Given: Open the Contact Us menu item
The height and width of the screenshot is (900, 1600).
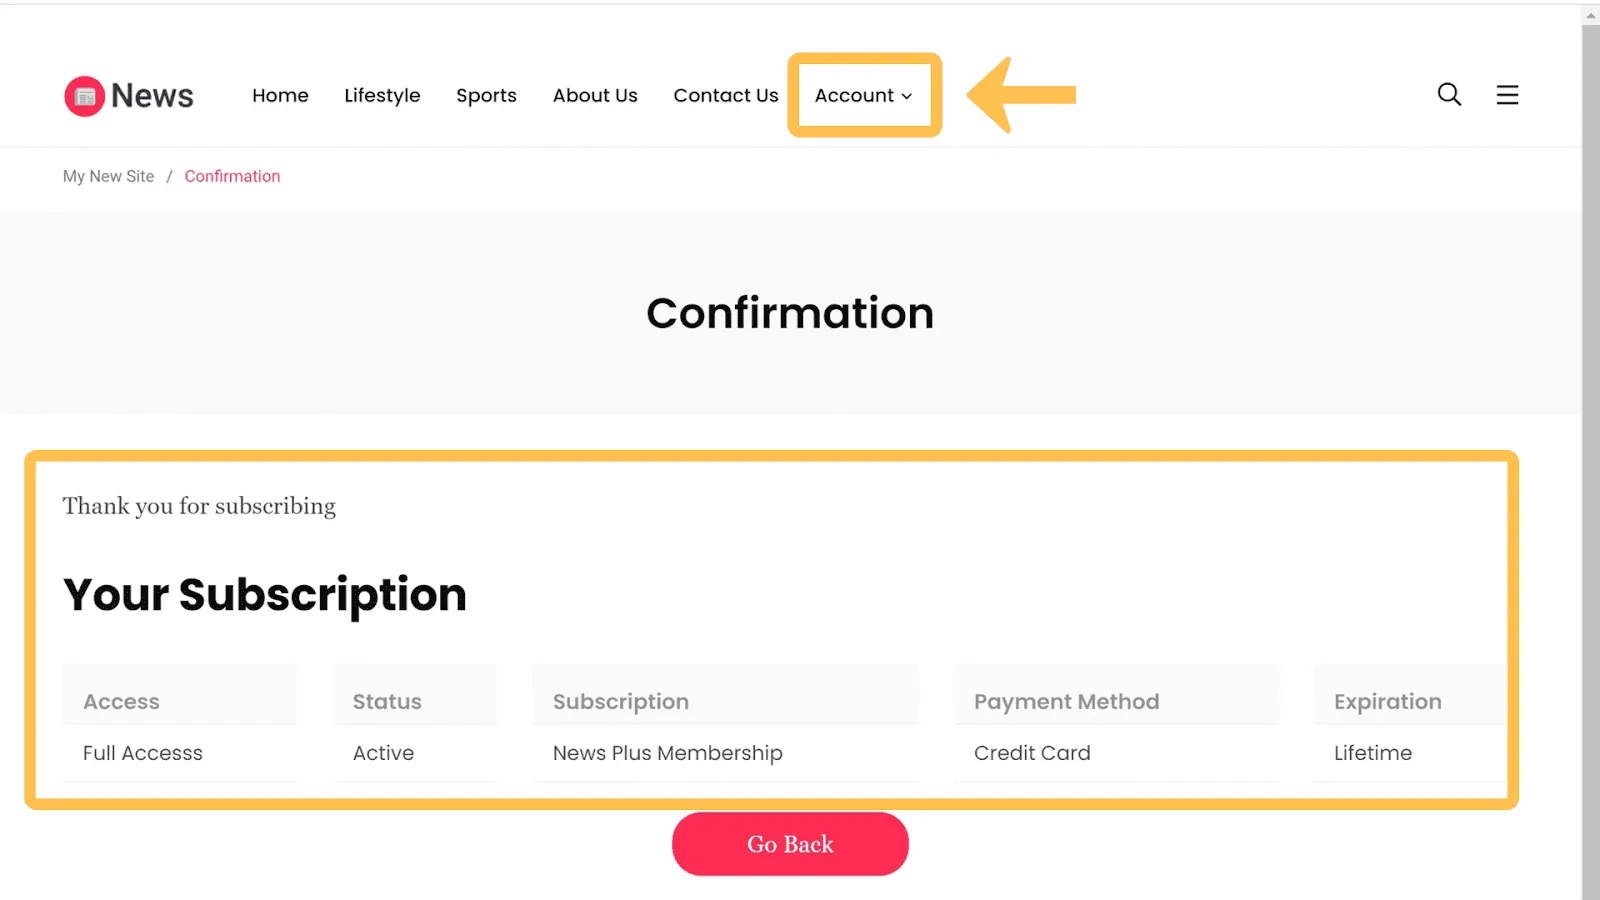Looking at the screenshot, I should tap(725, 96).
